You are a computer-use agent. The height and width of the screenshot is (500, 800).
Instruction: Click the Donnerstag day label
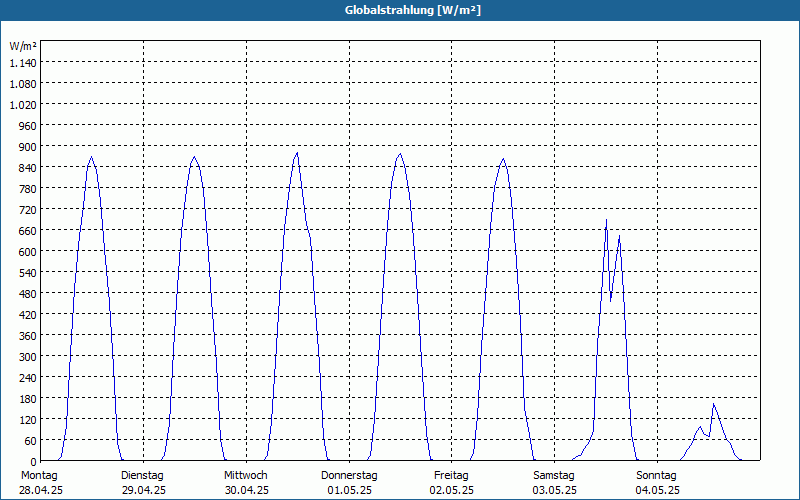(x=349, y=476)
